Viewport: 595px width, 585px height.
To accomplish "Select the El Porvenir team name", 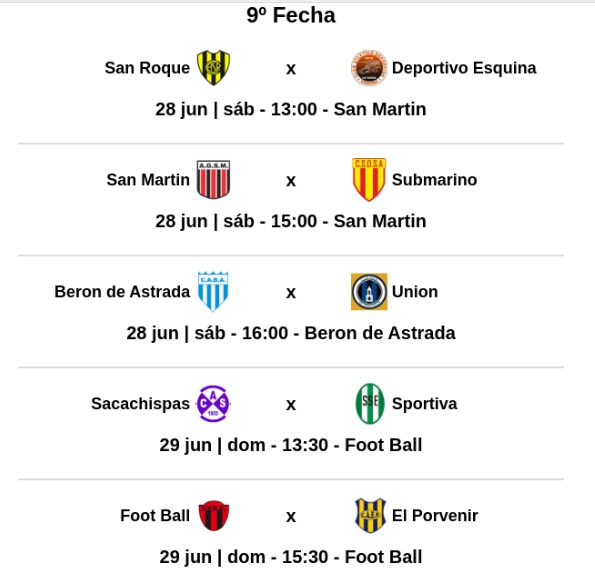I will point(435,515).
